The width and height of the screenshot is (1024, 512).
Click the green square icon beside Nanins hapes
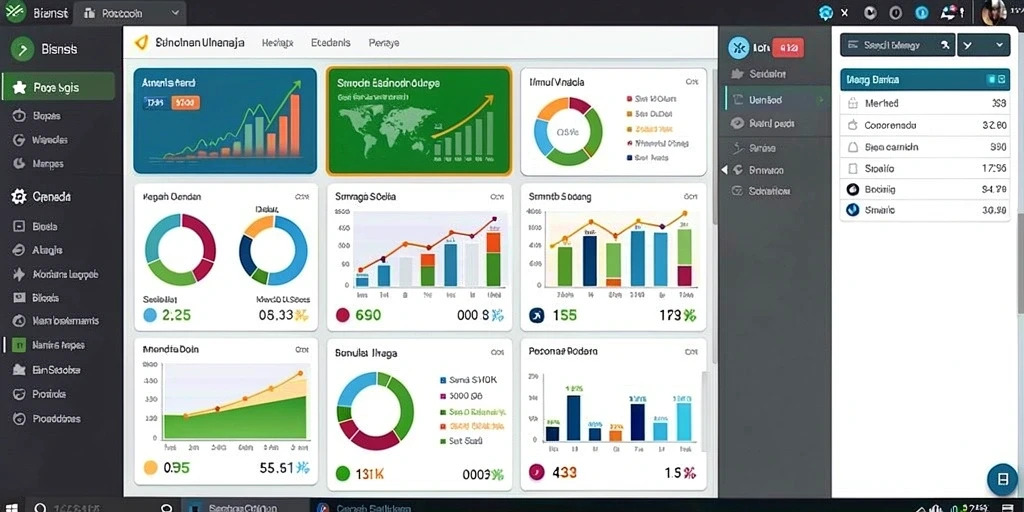20,345
